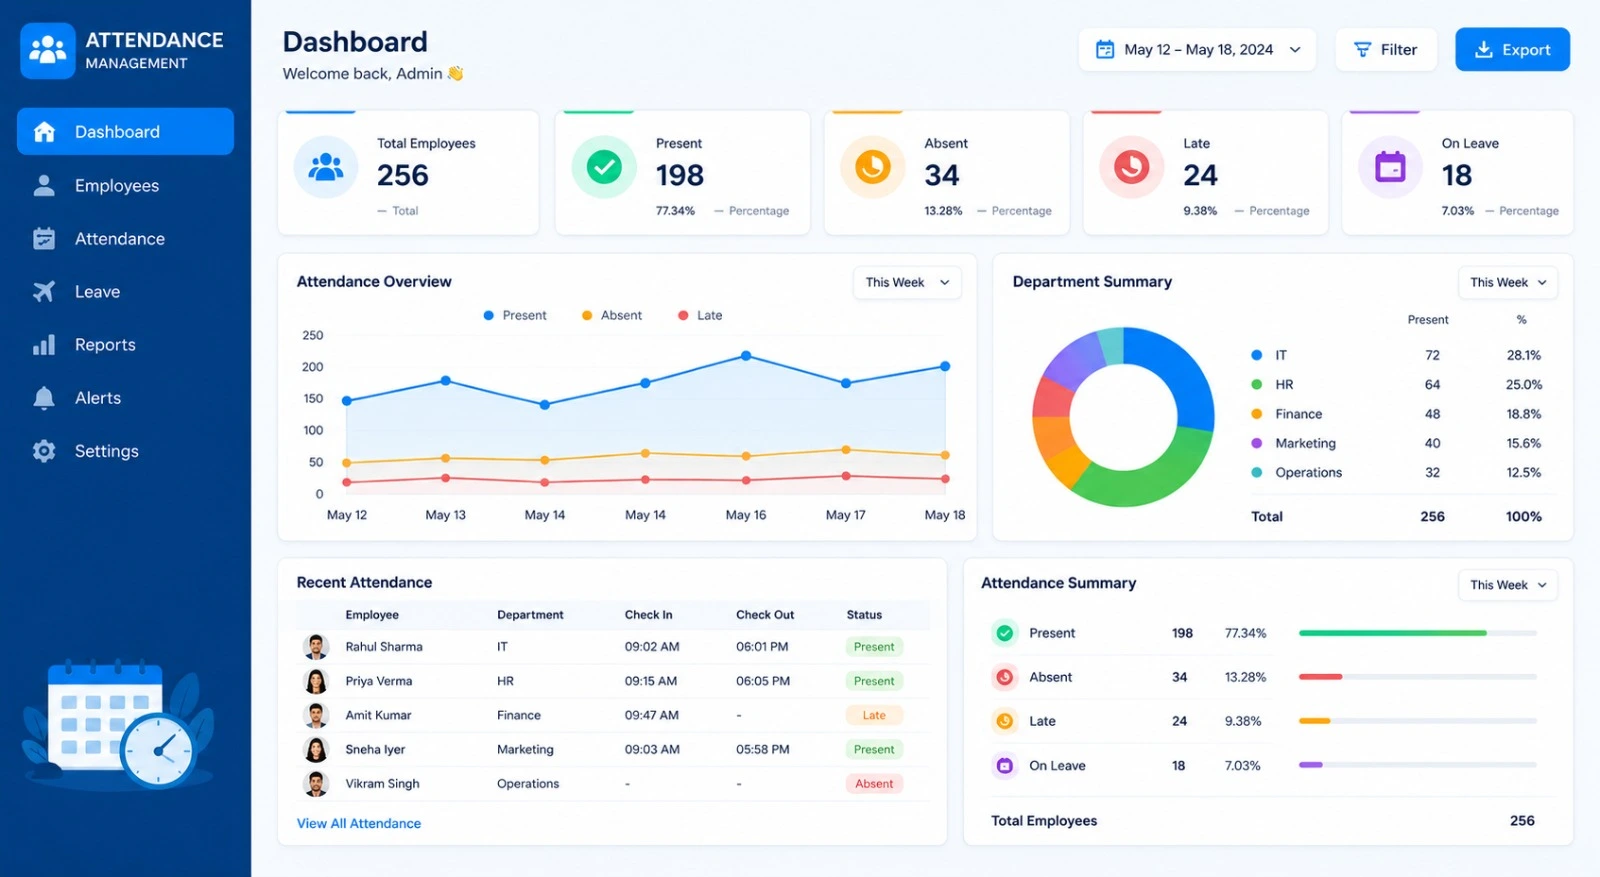Image resolution: width=1600 pixels, height=877 pixels.
Task: Click the Reports bar chart icon
Action: tap(44, 345)
